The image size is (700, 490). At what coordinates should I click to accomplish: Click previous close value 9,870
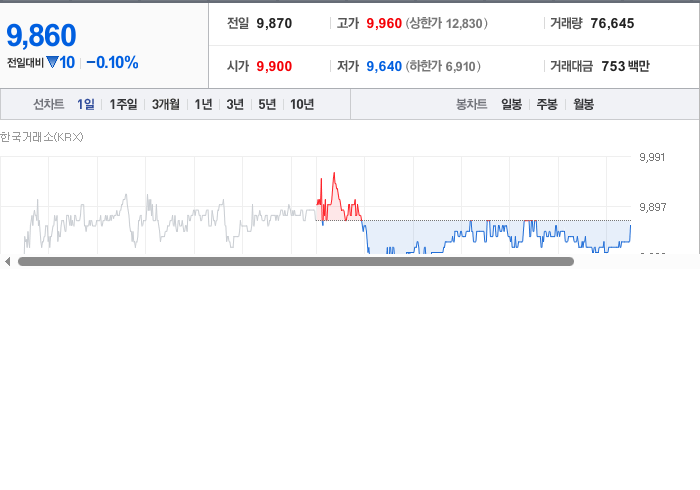click(274, 23)
